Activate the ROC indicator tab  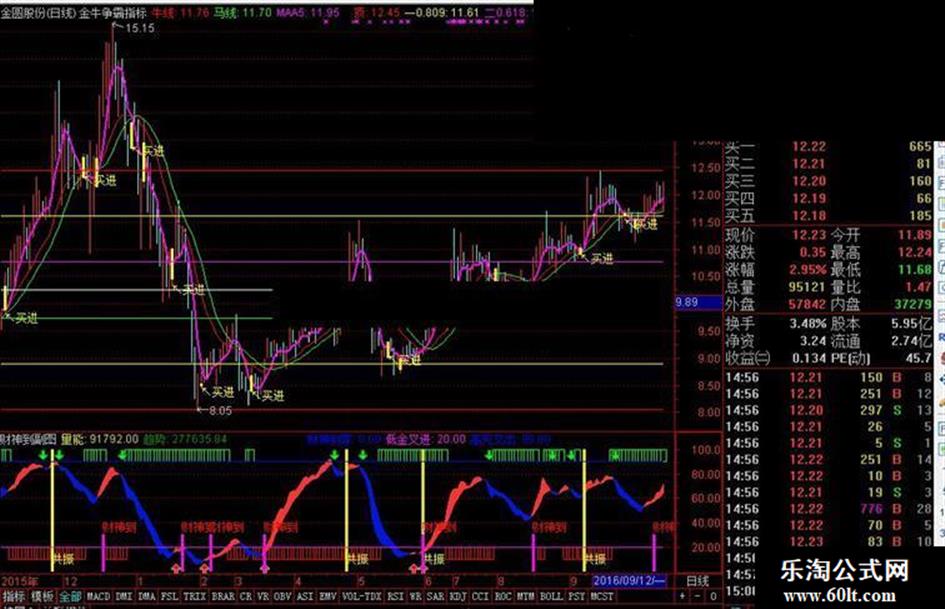503,596
